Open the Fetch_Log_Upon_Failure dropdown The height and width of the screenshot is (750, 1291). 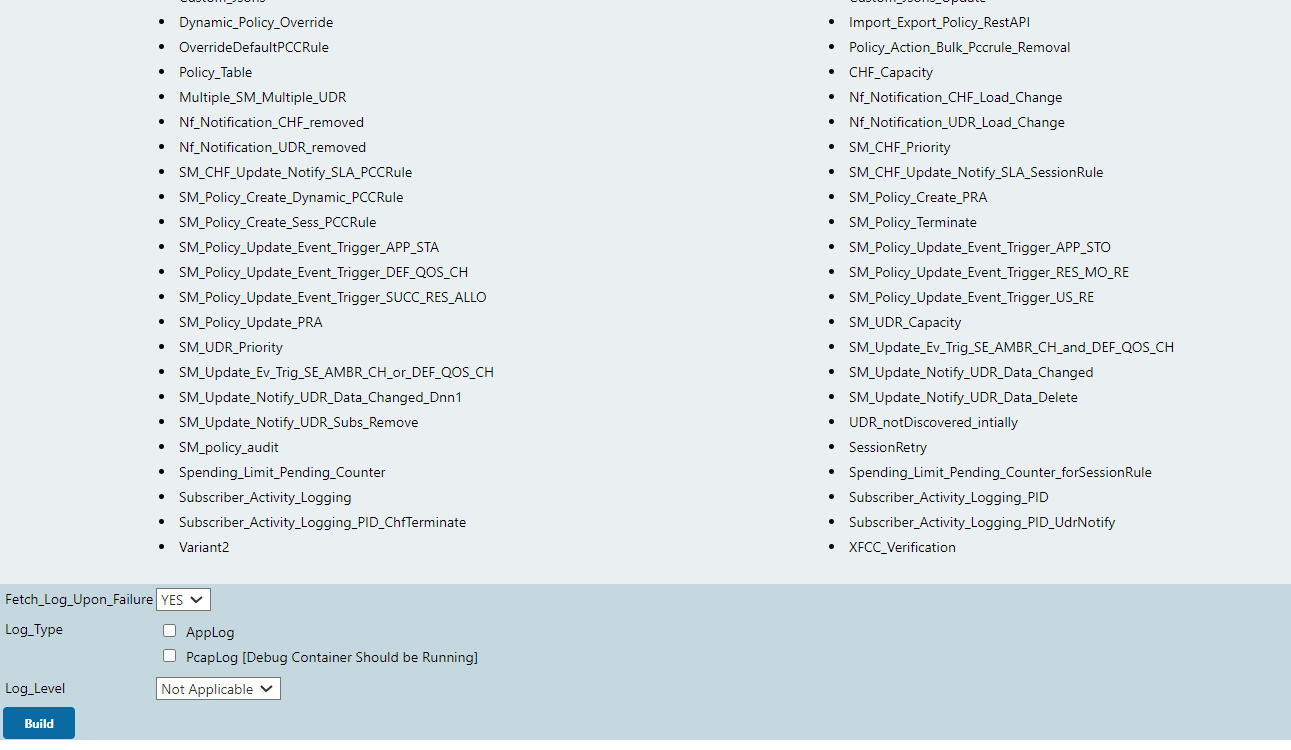(x=183, y=599)
